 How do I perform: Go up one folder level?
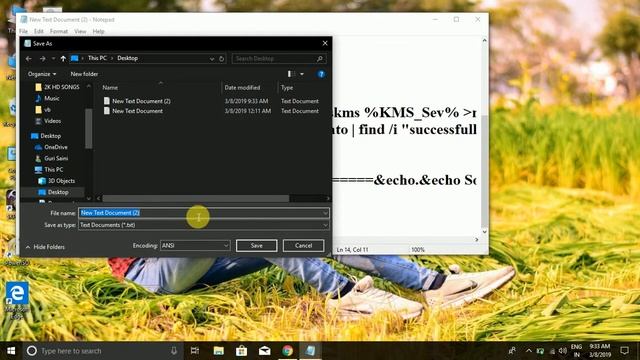point(63,59)
